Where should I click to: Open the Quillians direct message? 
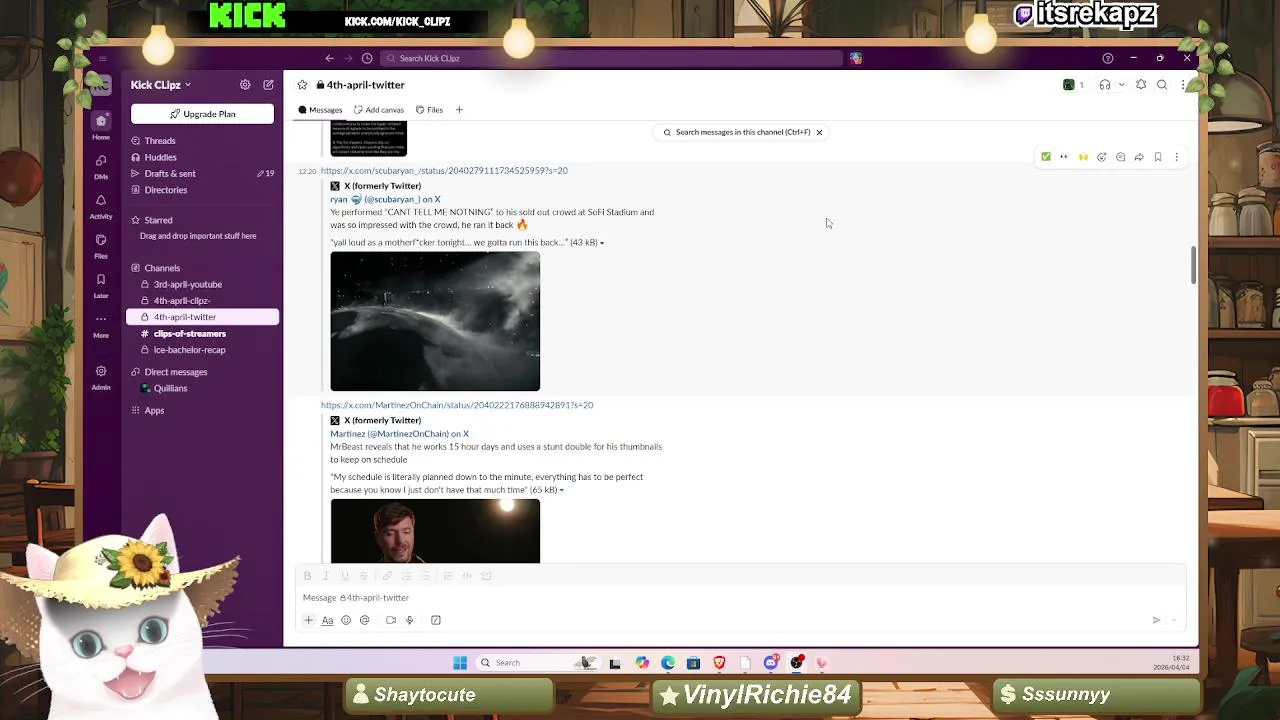pyautogui.click(x=170, y=388)
